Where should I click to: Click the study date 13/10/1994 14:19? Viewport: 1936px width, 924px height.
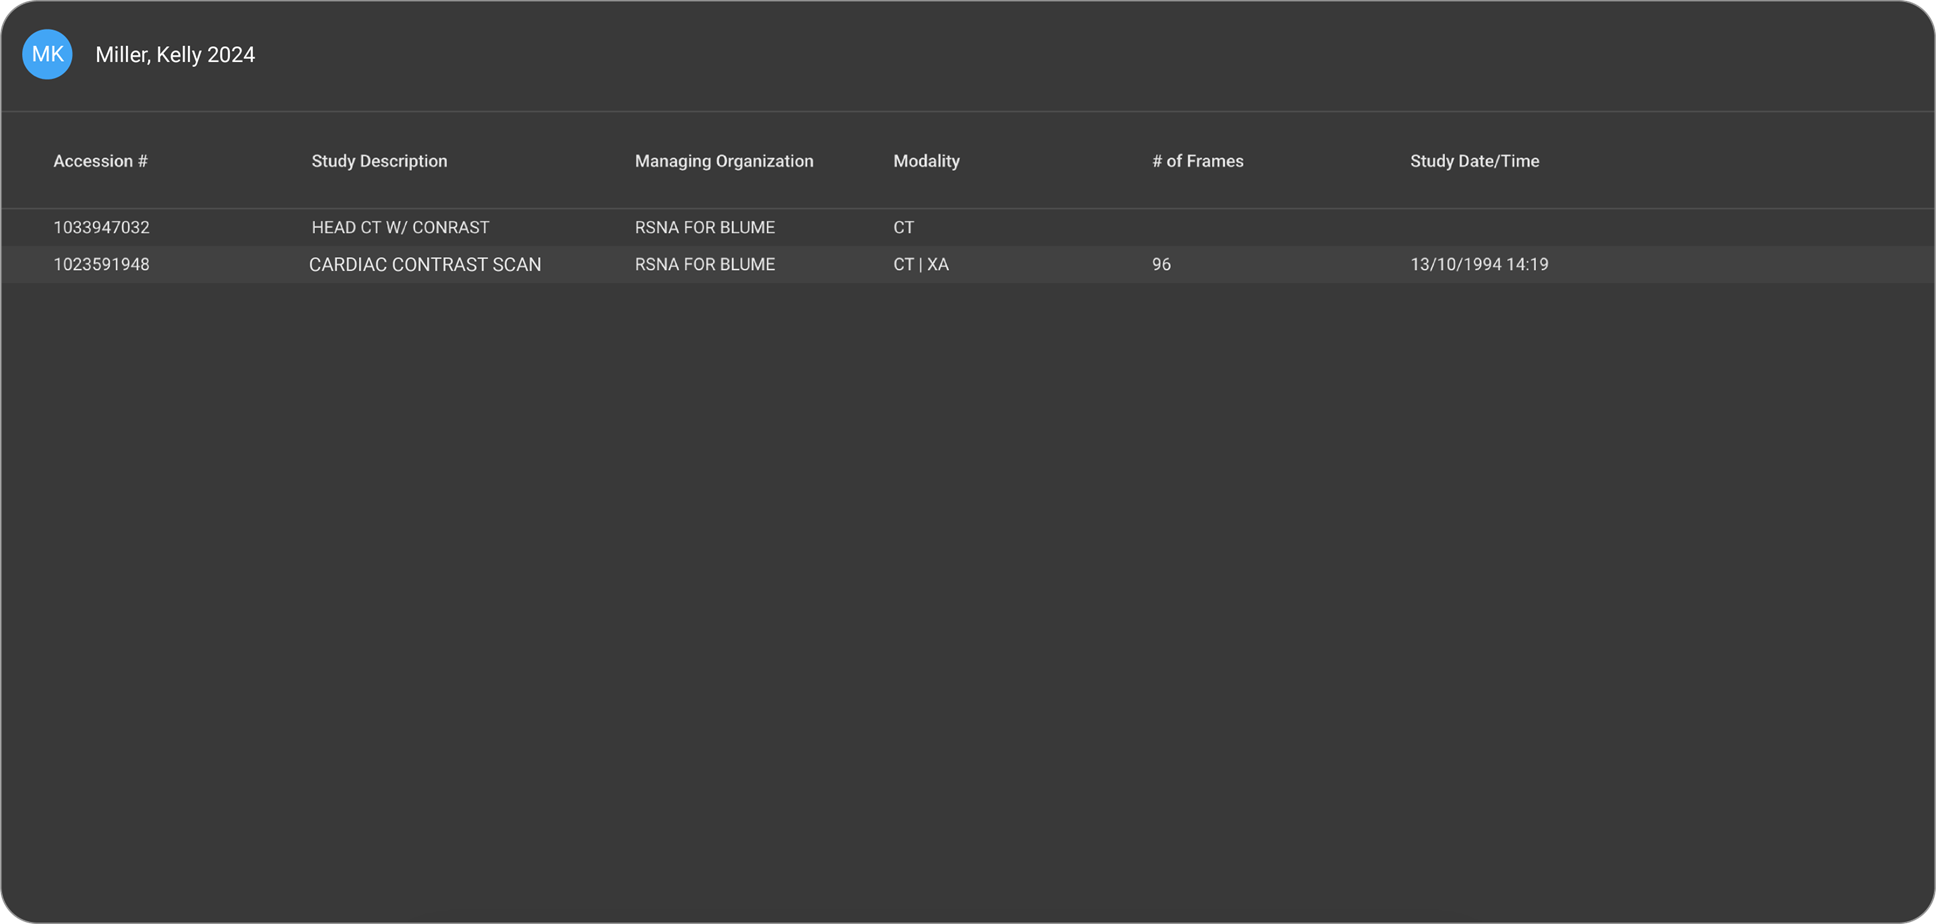(x=1479, y=265)
